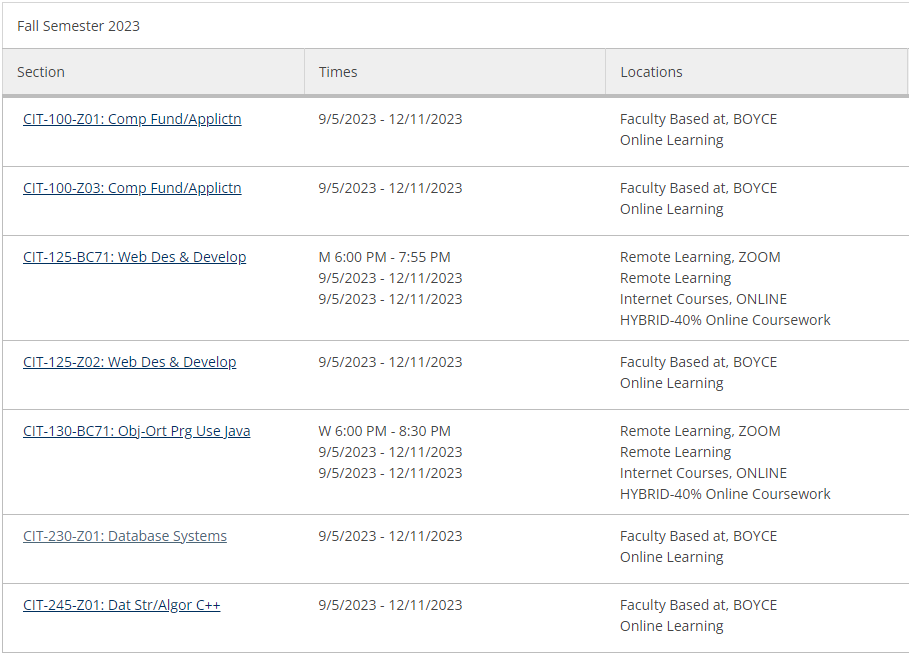The width and height of the screenshot is (909, 659).
Task: Open CIT-100-Z03 Comp Fund/Applictn section link
Action: 132,188
